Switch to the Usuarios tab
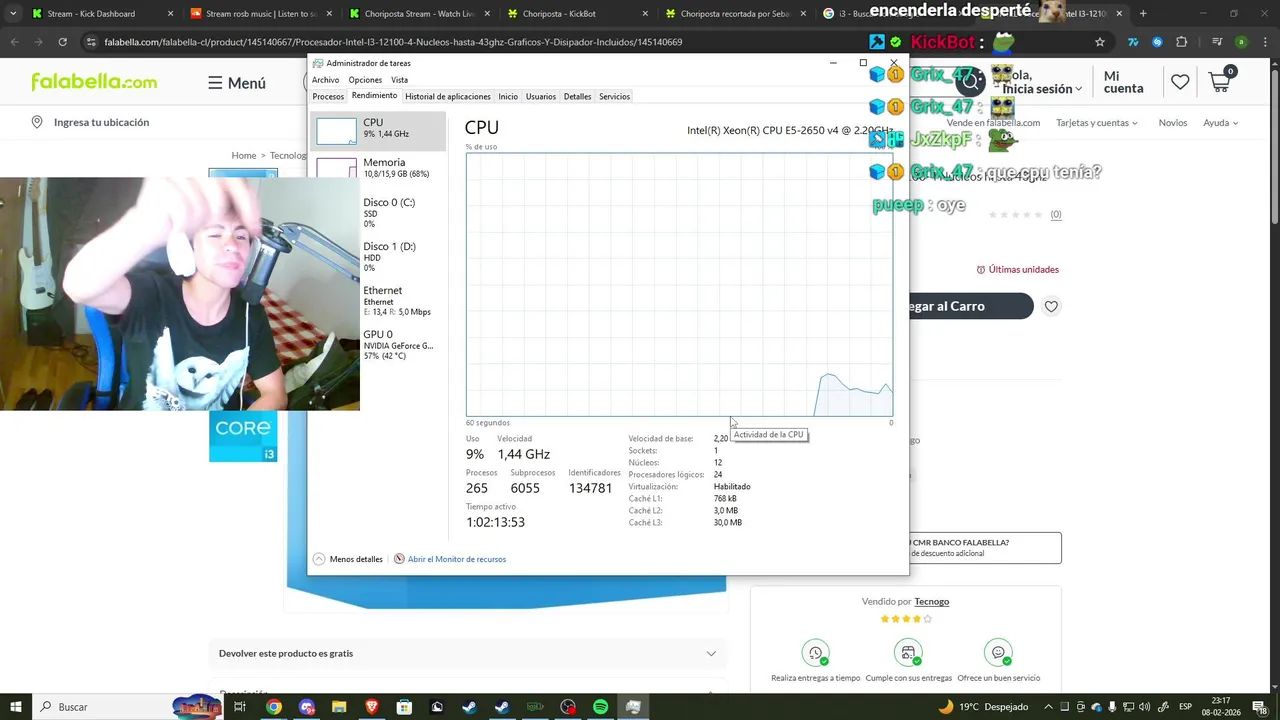1280x720 pixels. (541, 96)
